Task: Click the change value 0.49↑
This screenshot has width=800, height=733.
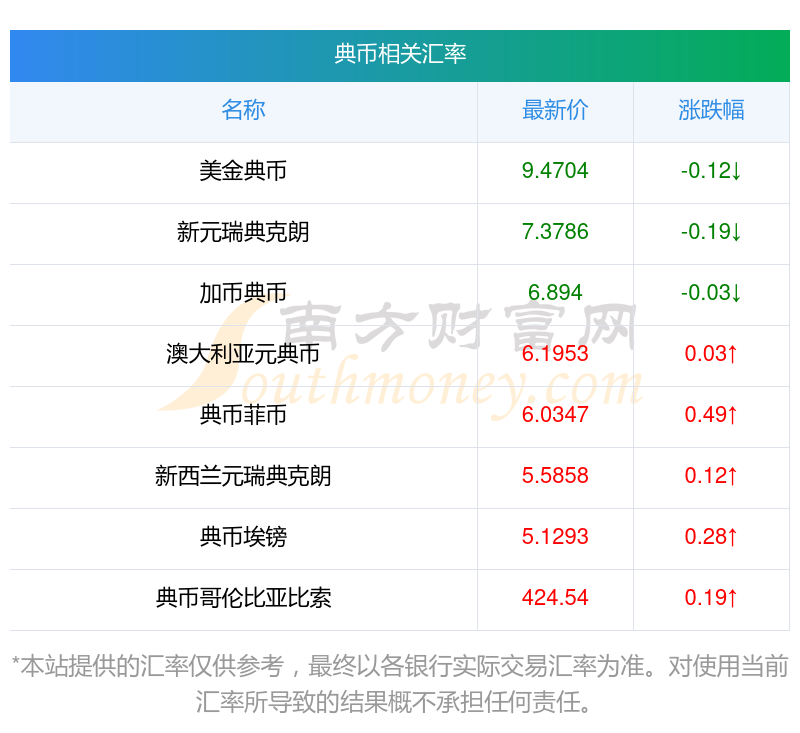Action: [x=711, y=415]
